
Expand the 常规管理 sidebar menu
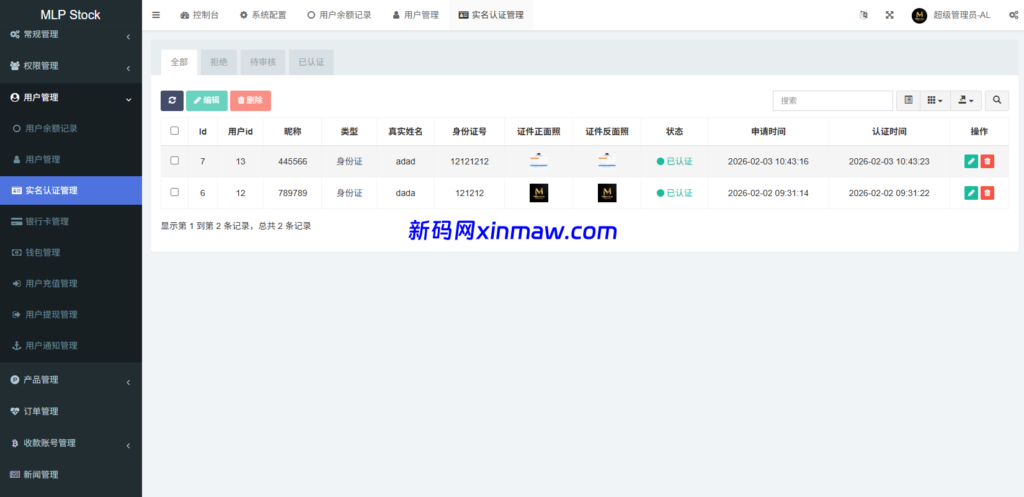(71, 35)
